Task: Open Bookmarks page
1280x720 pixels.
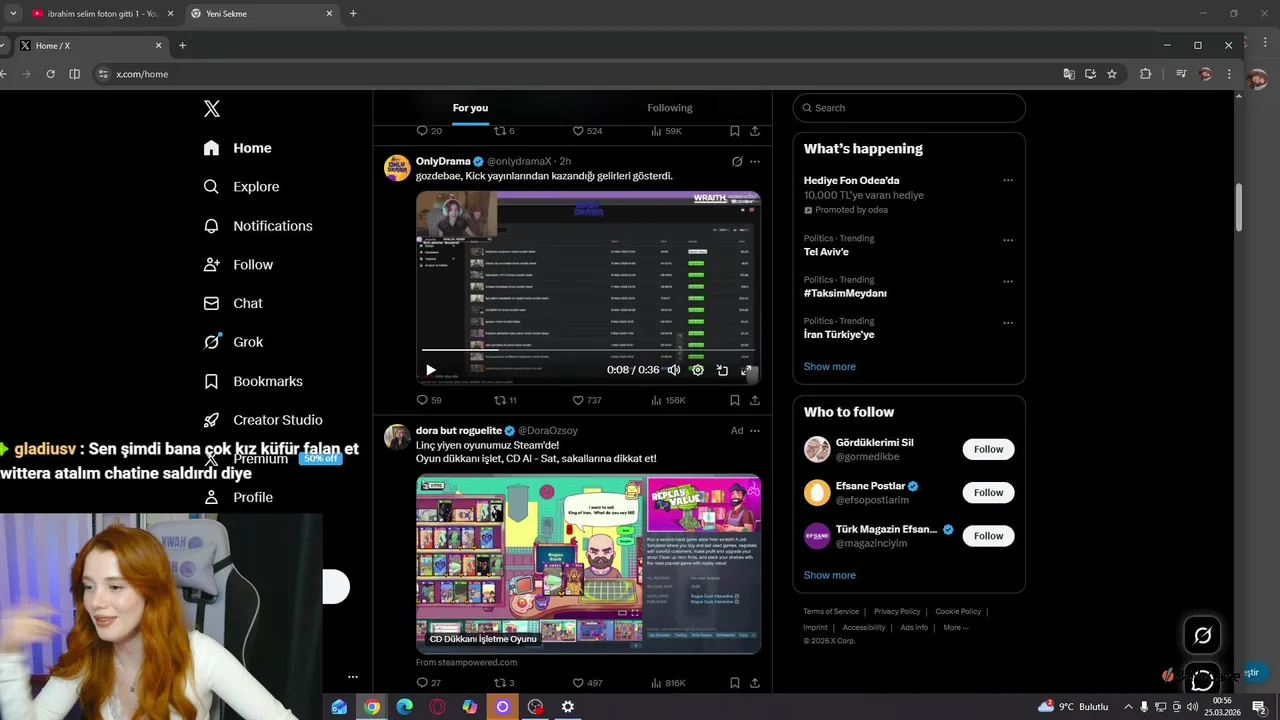Action: [x=252, y=381]
